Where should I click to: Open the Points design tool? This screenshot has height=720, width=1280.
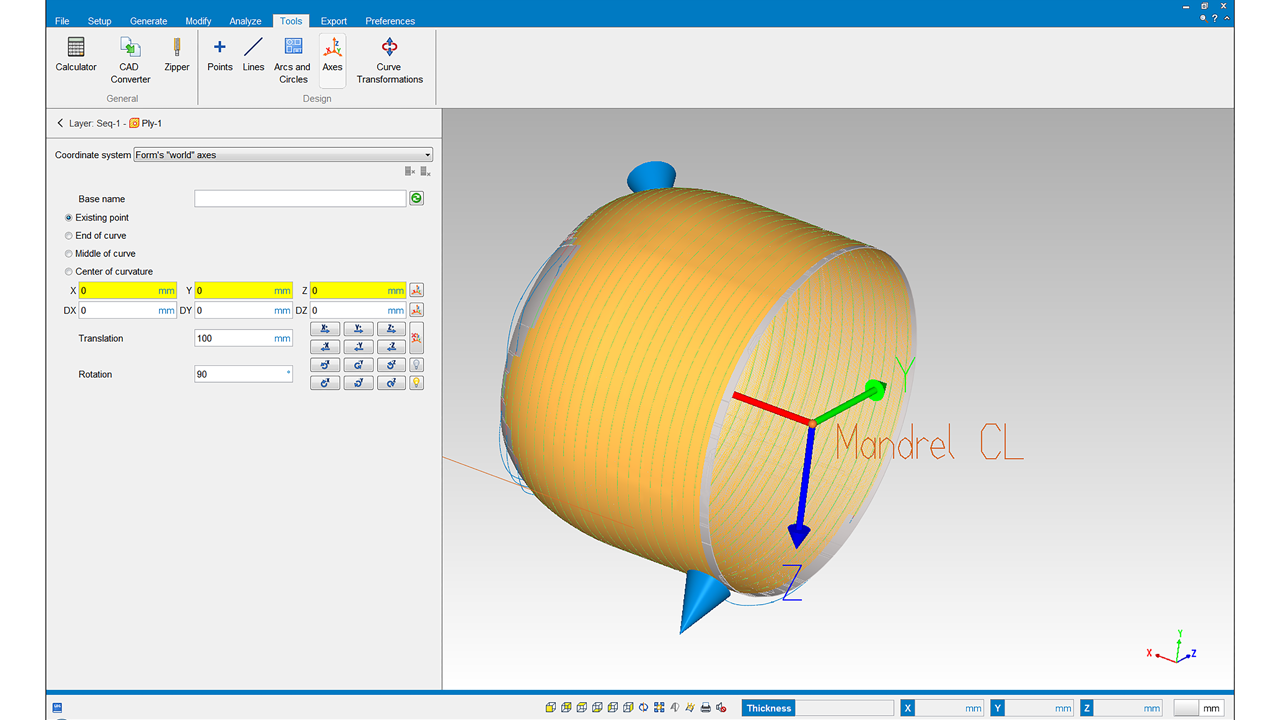[220, 55]
